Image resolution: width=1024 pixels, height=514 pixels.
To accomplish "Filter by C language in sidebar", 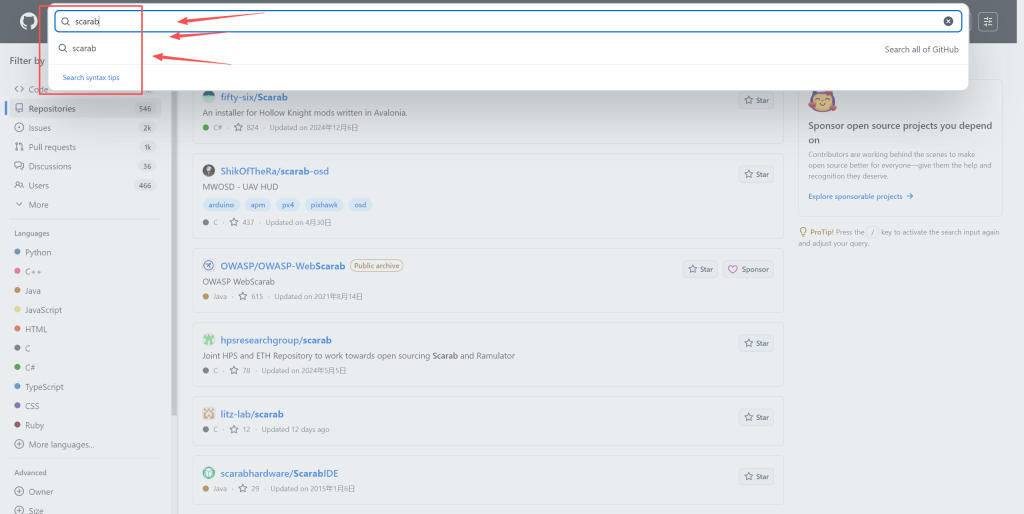I will tap(22, 349).
